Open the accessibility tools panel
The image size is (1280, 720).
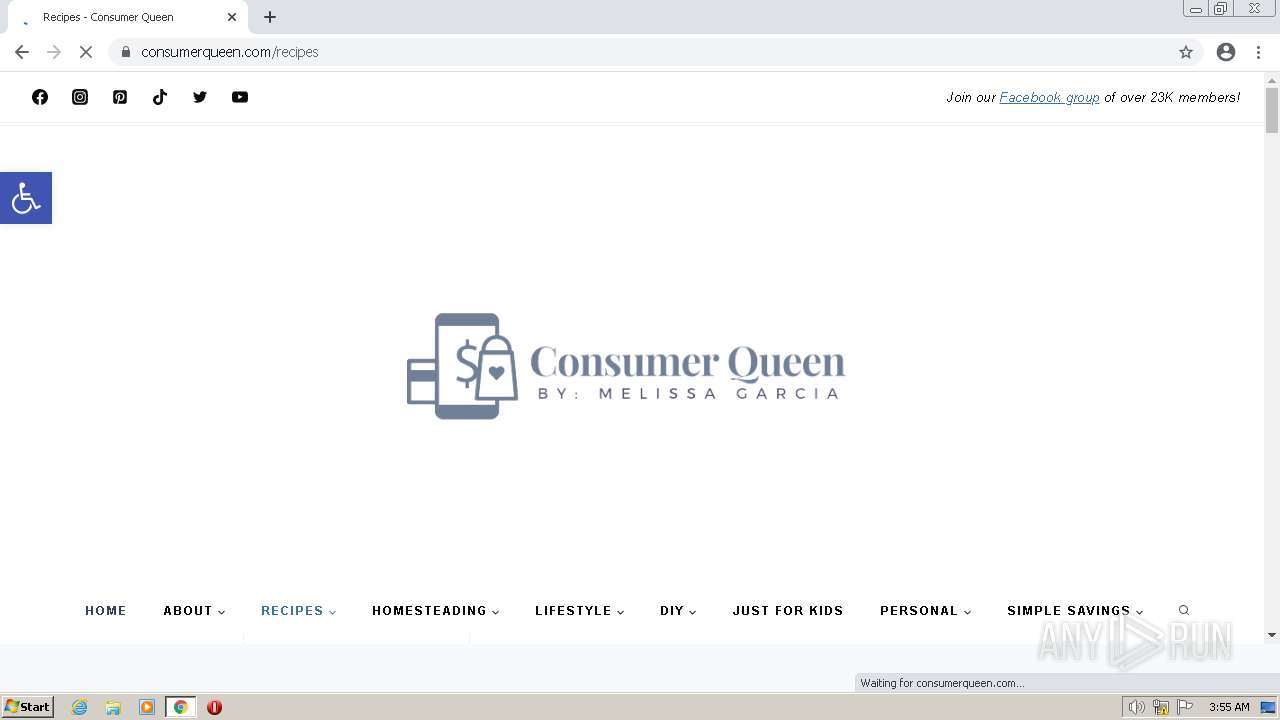click(x=26, y=198)
